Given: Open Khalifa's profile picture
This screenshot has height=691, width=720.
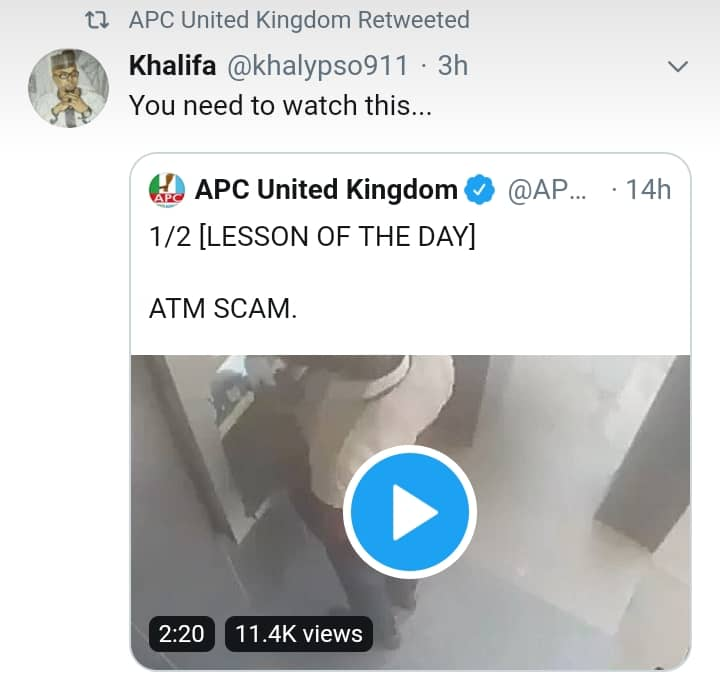Looking at the screenshot, I should click(x=67, y=88).
